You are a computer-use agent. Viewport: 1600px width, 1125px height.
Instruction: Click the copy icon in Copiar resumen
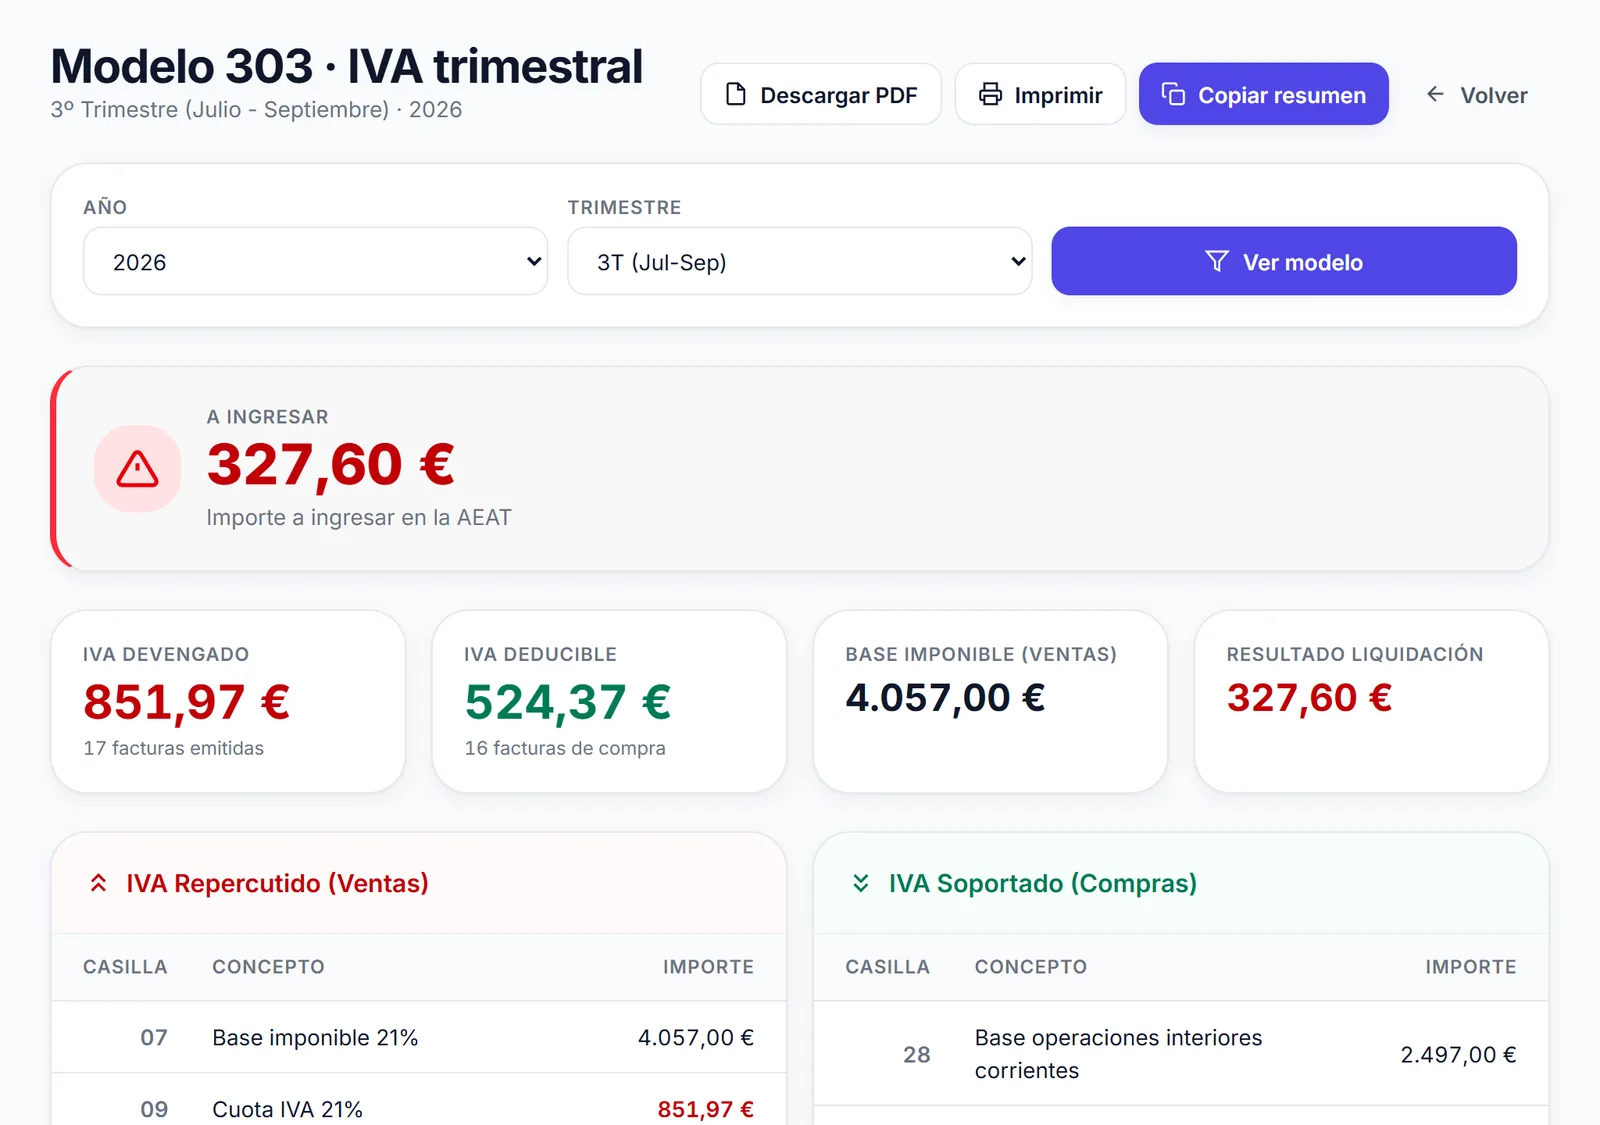(1173, 94)
